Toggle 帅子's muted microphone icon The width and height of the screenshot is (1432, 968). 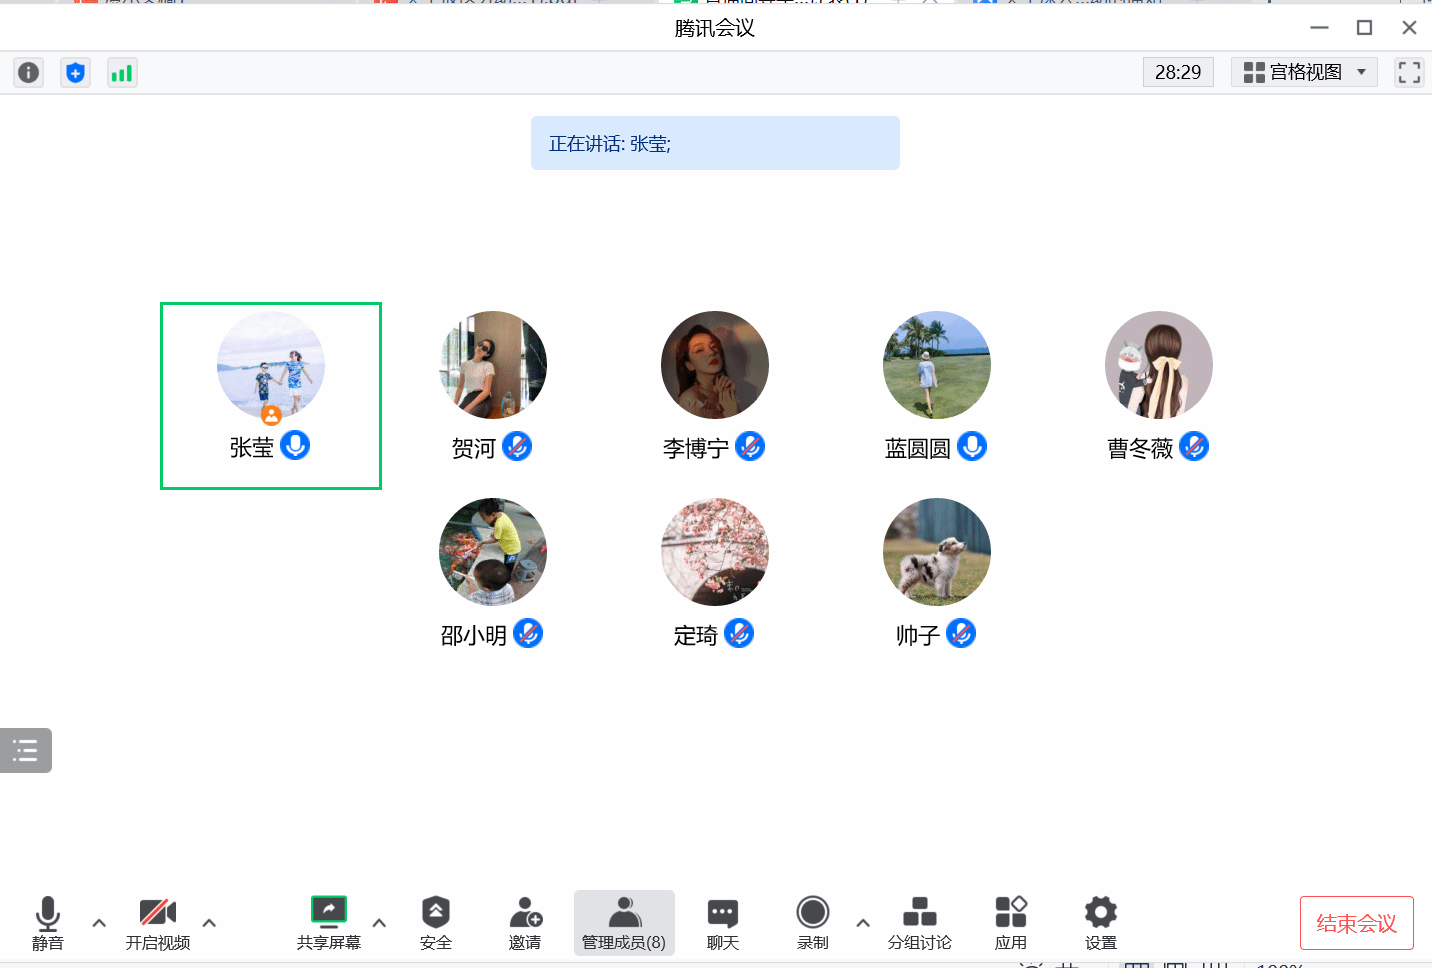click(x=961, y=633)
